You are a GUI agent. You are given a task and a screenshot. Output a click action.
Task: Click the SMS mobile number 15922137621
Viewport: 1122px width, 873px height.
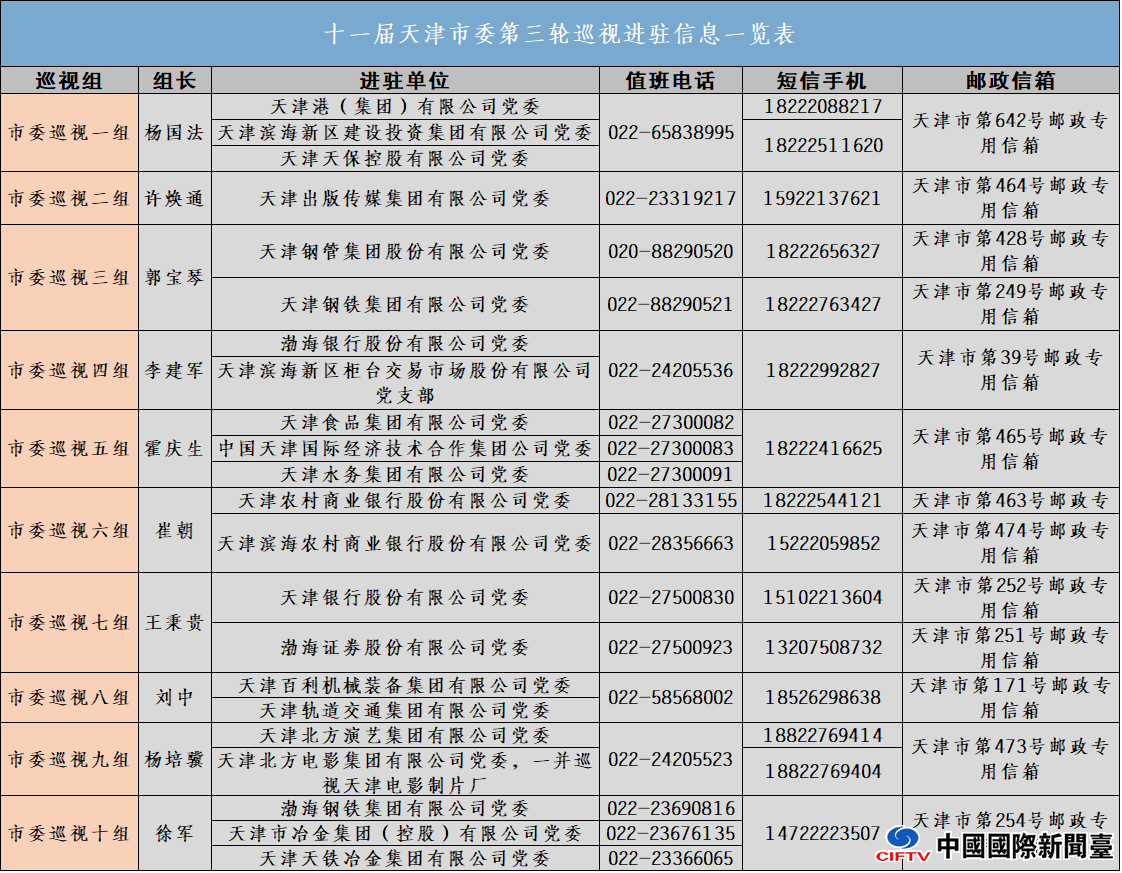(823, 198)
